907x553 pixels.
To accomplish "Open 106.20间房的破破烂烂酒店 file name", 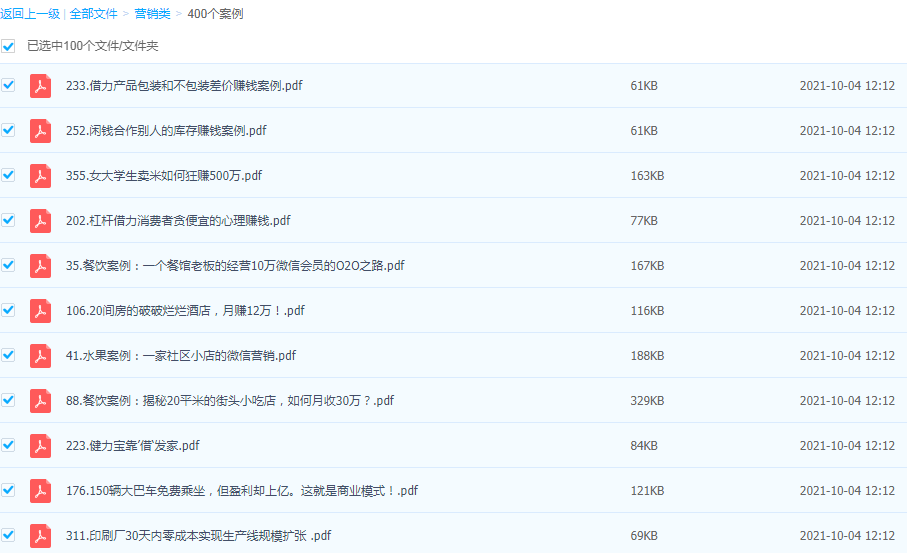I will click(x=185, y=311).
